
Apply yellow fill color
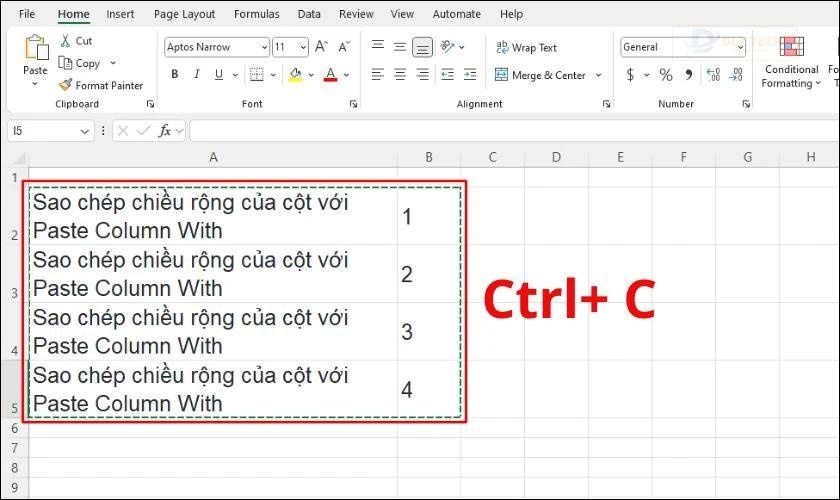[x=295, y=74]
